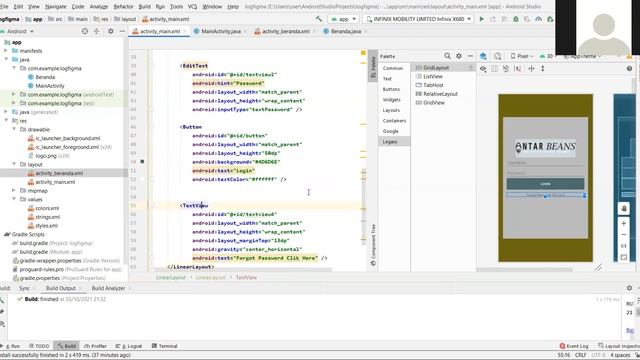This screenshot has width=640, height=360.
Task: Open colors.xml in the project tree
Action: point(47,208)
